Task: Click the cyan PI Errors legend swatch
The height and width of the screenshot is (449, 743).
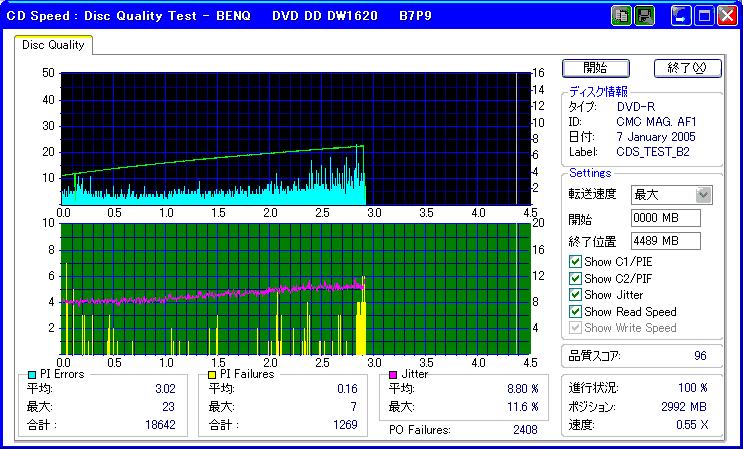Action: [32, 375]
